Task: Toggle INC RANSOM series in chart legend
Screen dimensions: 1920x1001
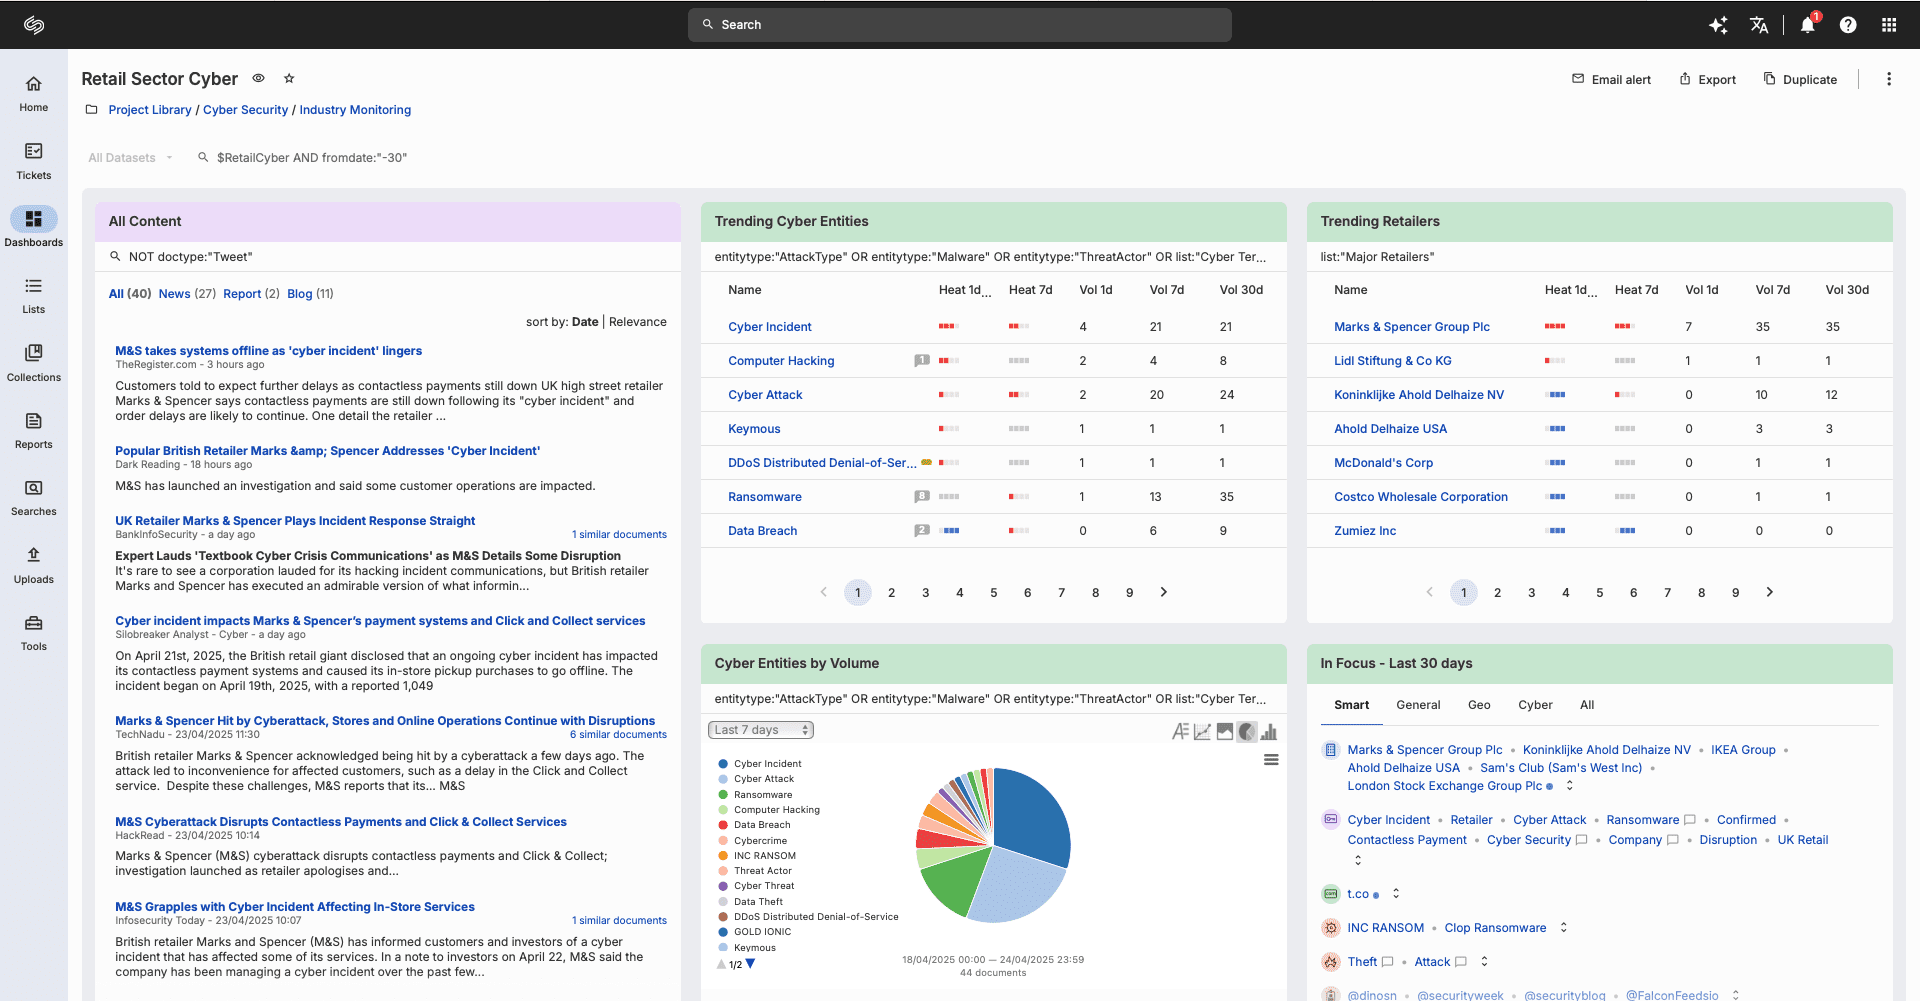Action: pos(756,856)
